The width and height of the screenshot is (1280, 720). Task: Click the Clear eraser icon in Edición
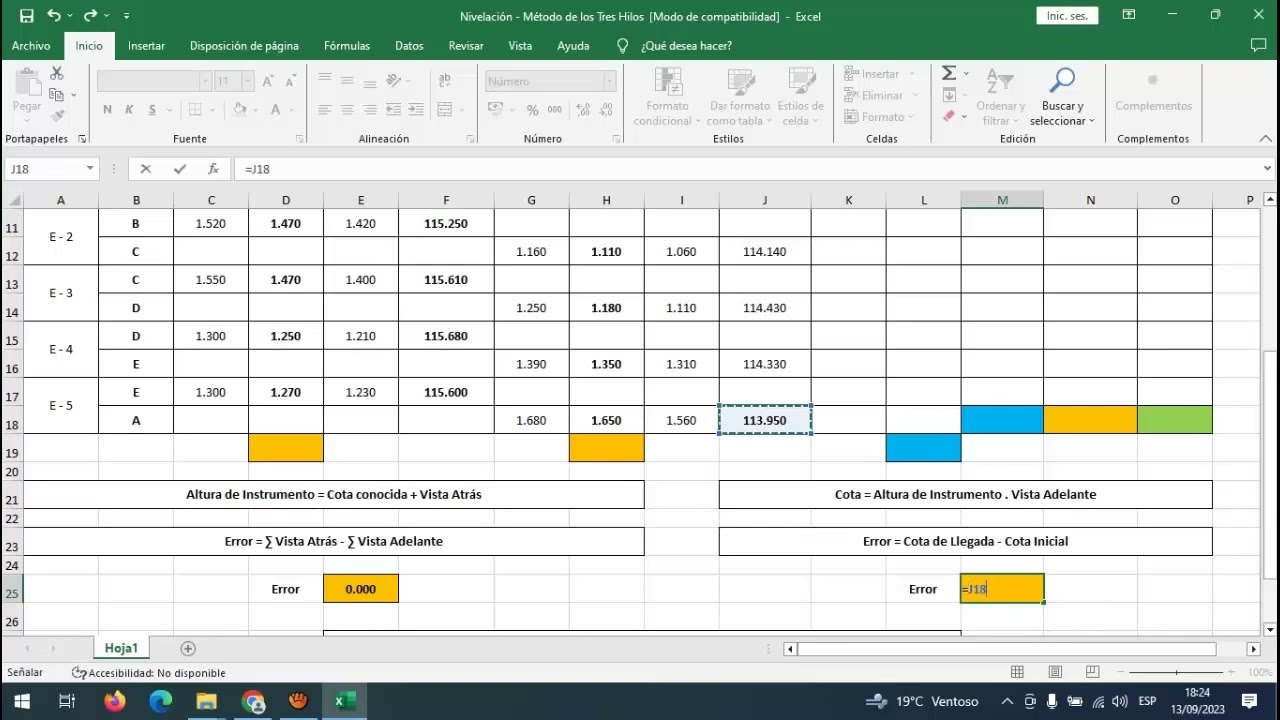(x=948, y=116)
